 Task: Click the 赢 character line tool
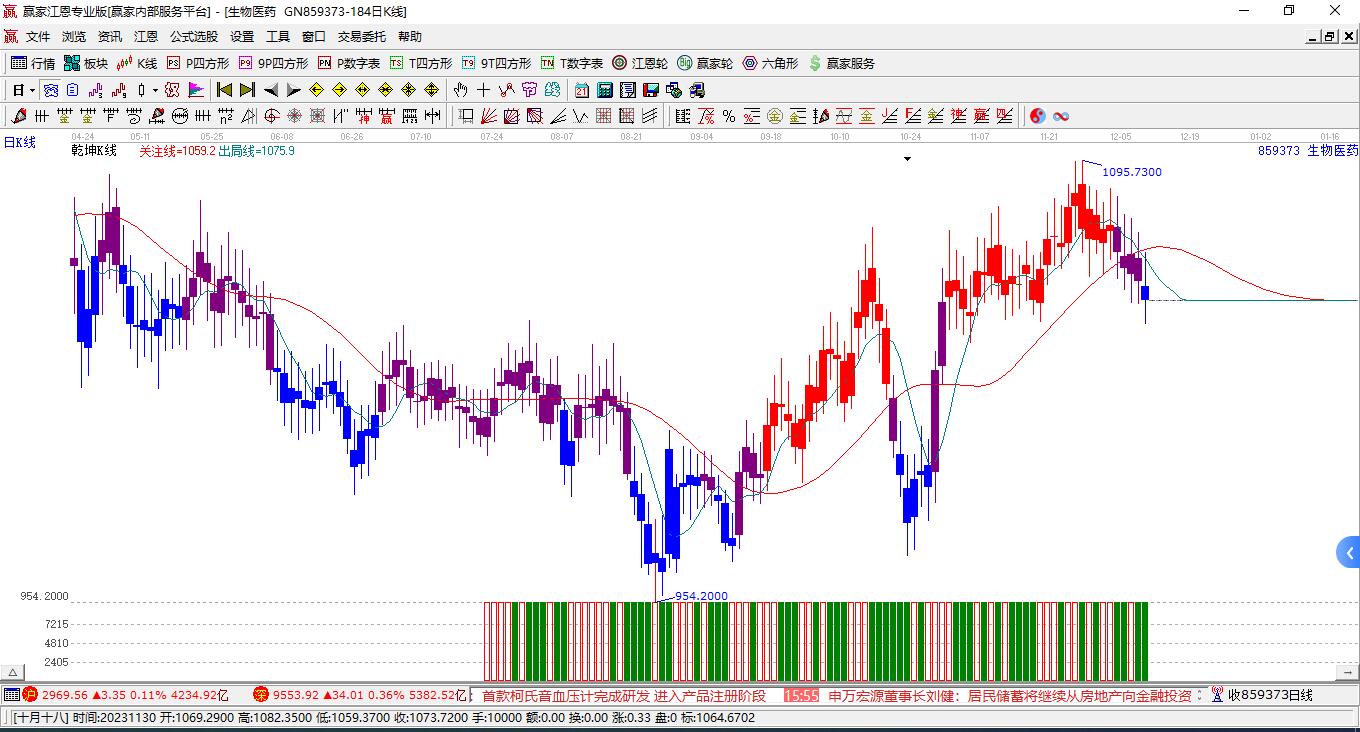980,116
